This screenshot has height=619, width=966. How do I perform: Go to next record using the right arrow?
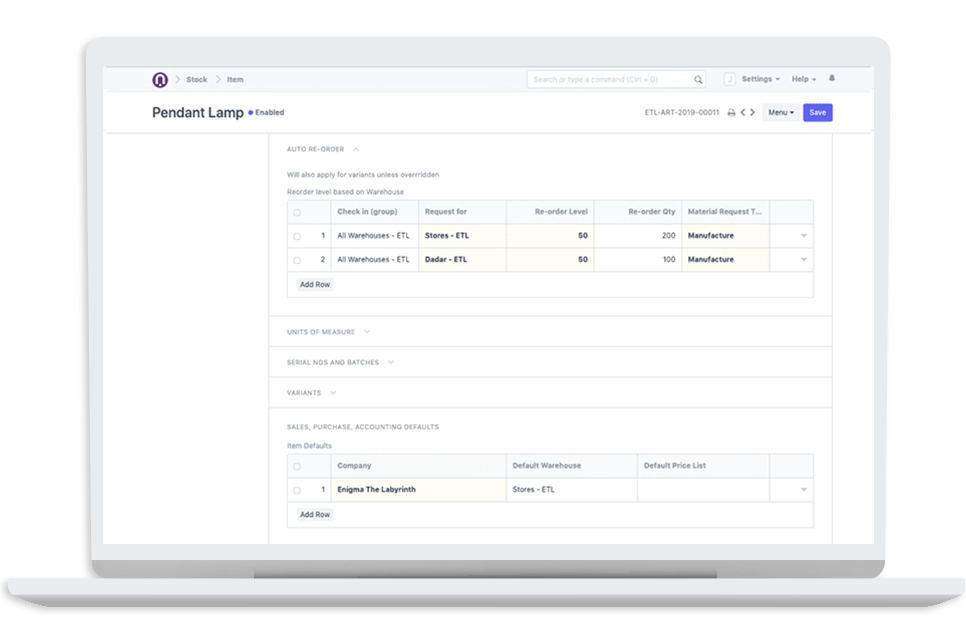click(x=754, y=113)
